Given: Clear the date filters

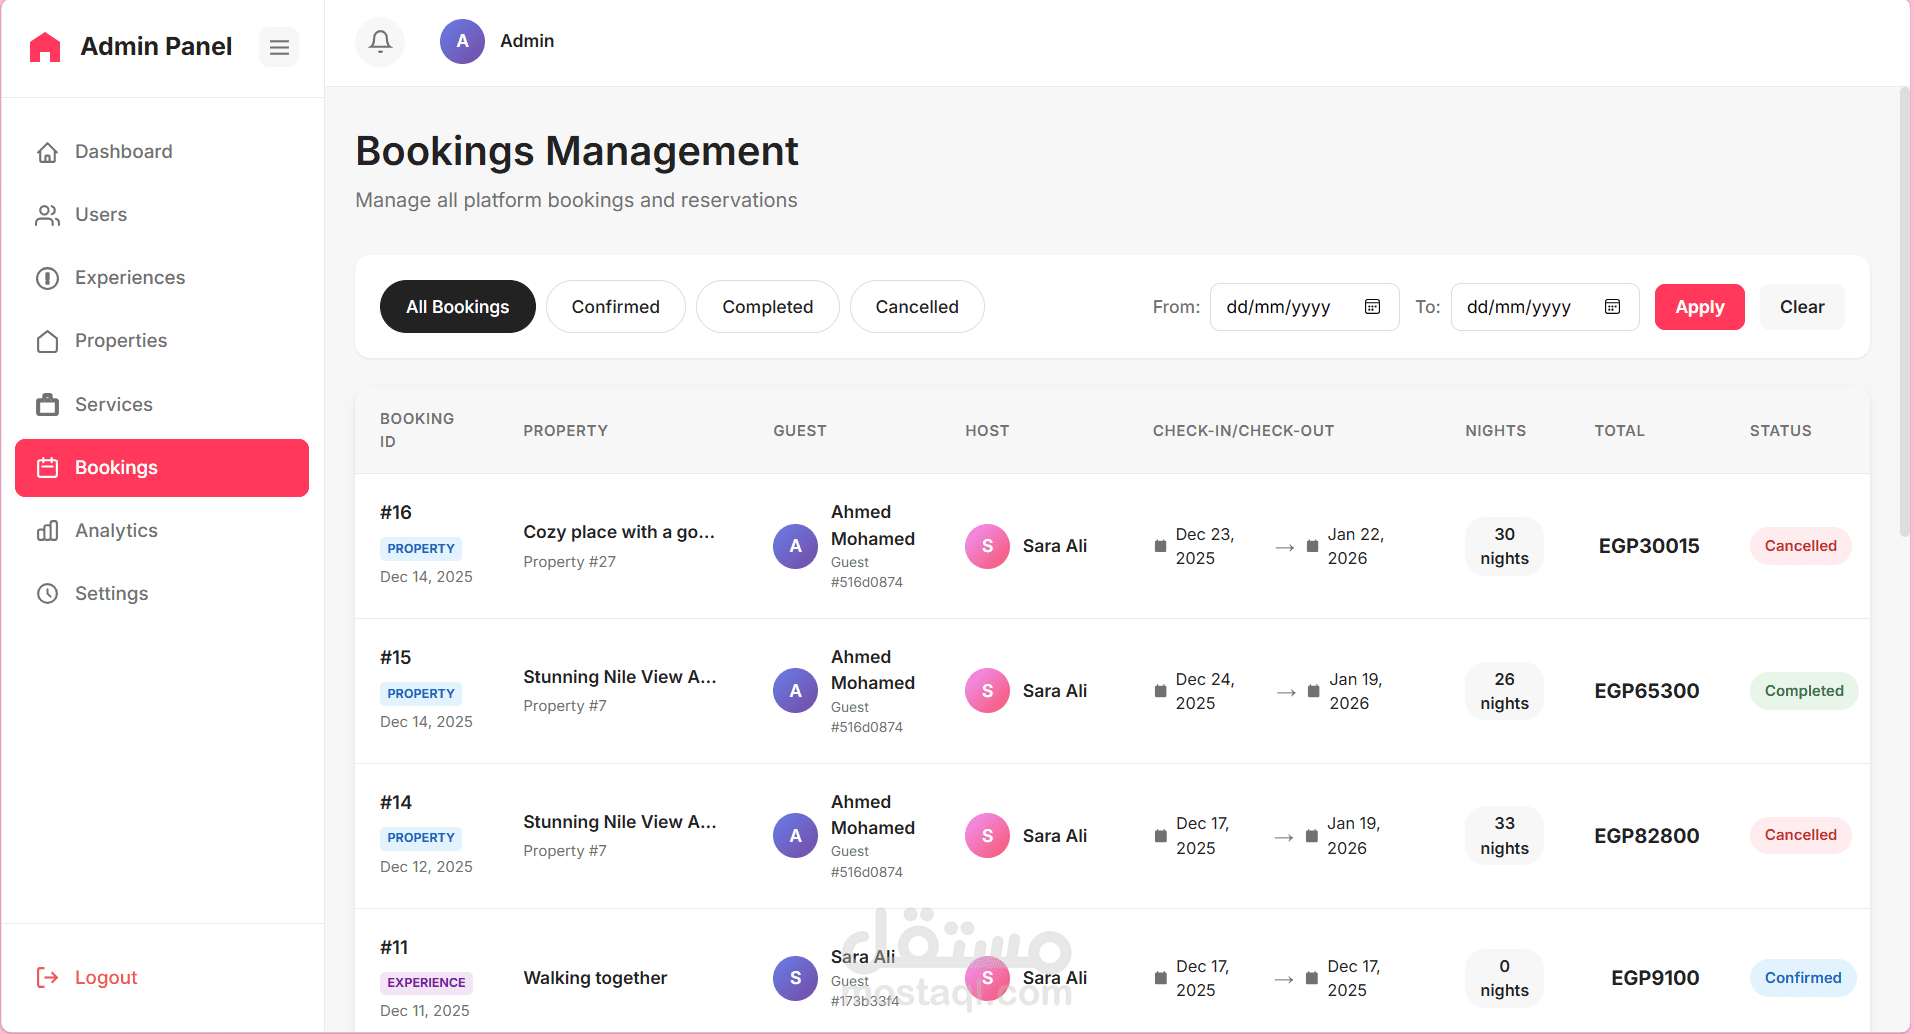Looking at the screenshot, I should click(x=1801, y=307).
